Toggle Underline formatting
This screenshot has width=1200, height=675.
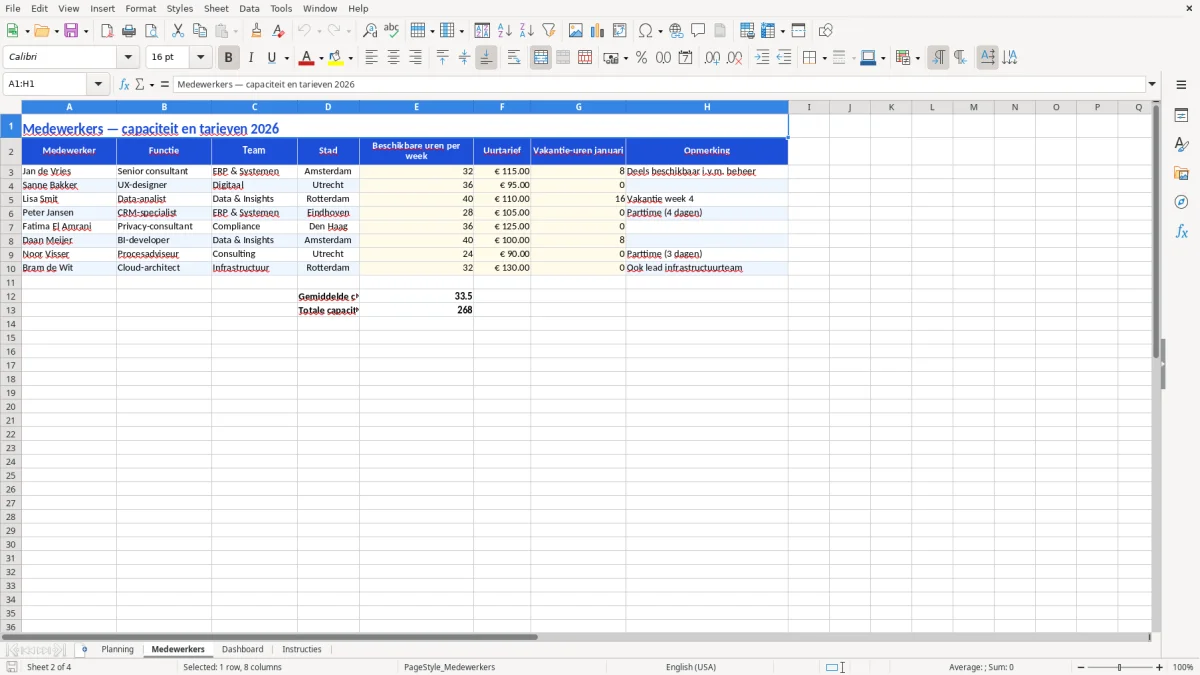tap(271, 58)
